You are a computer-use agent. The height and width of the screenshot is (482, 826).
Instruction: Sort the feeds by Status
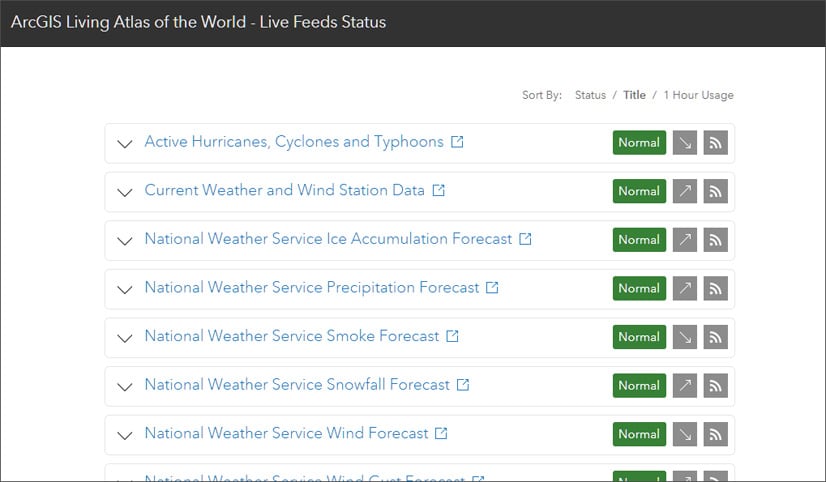click(590, 95)
